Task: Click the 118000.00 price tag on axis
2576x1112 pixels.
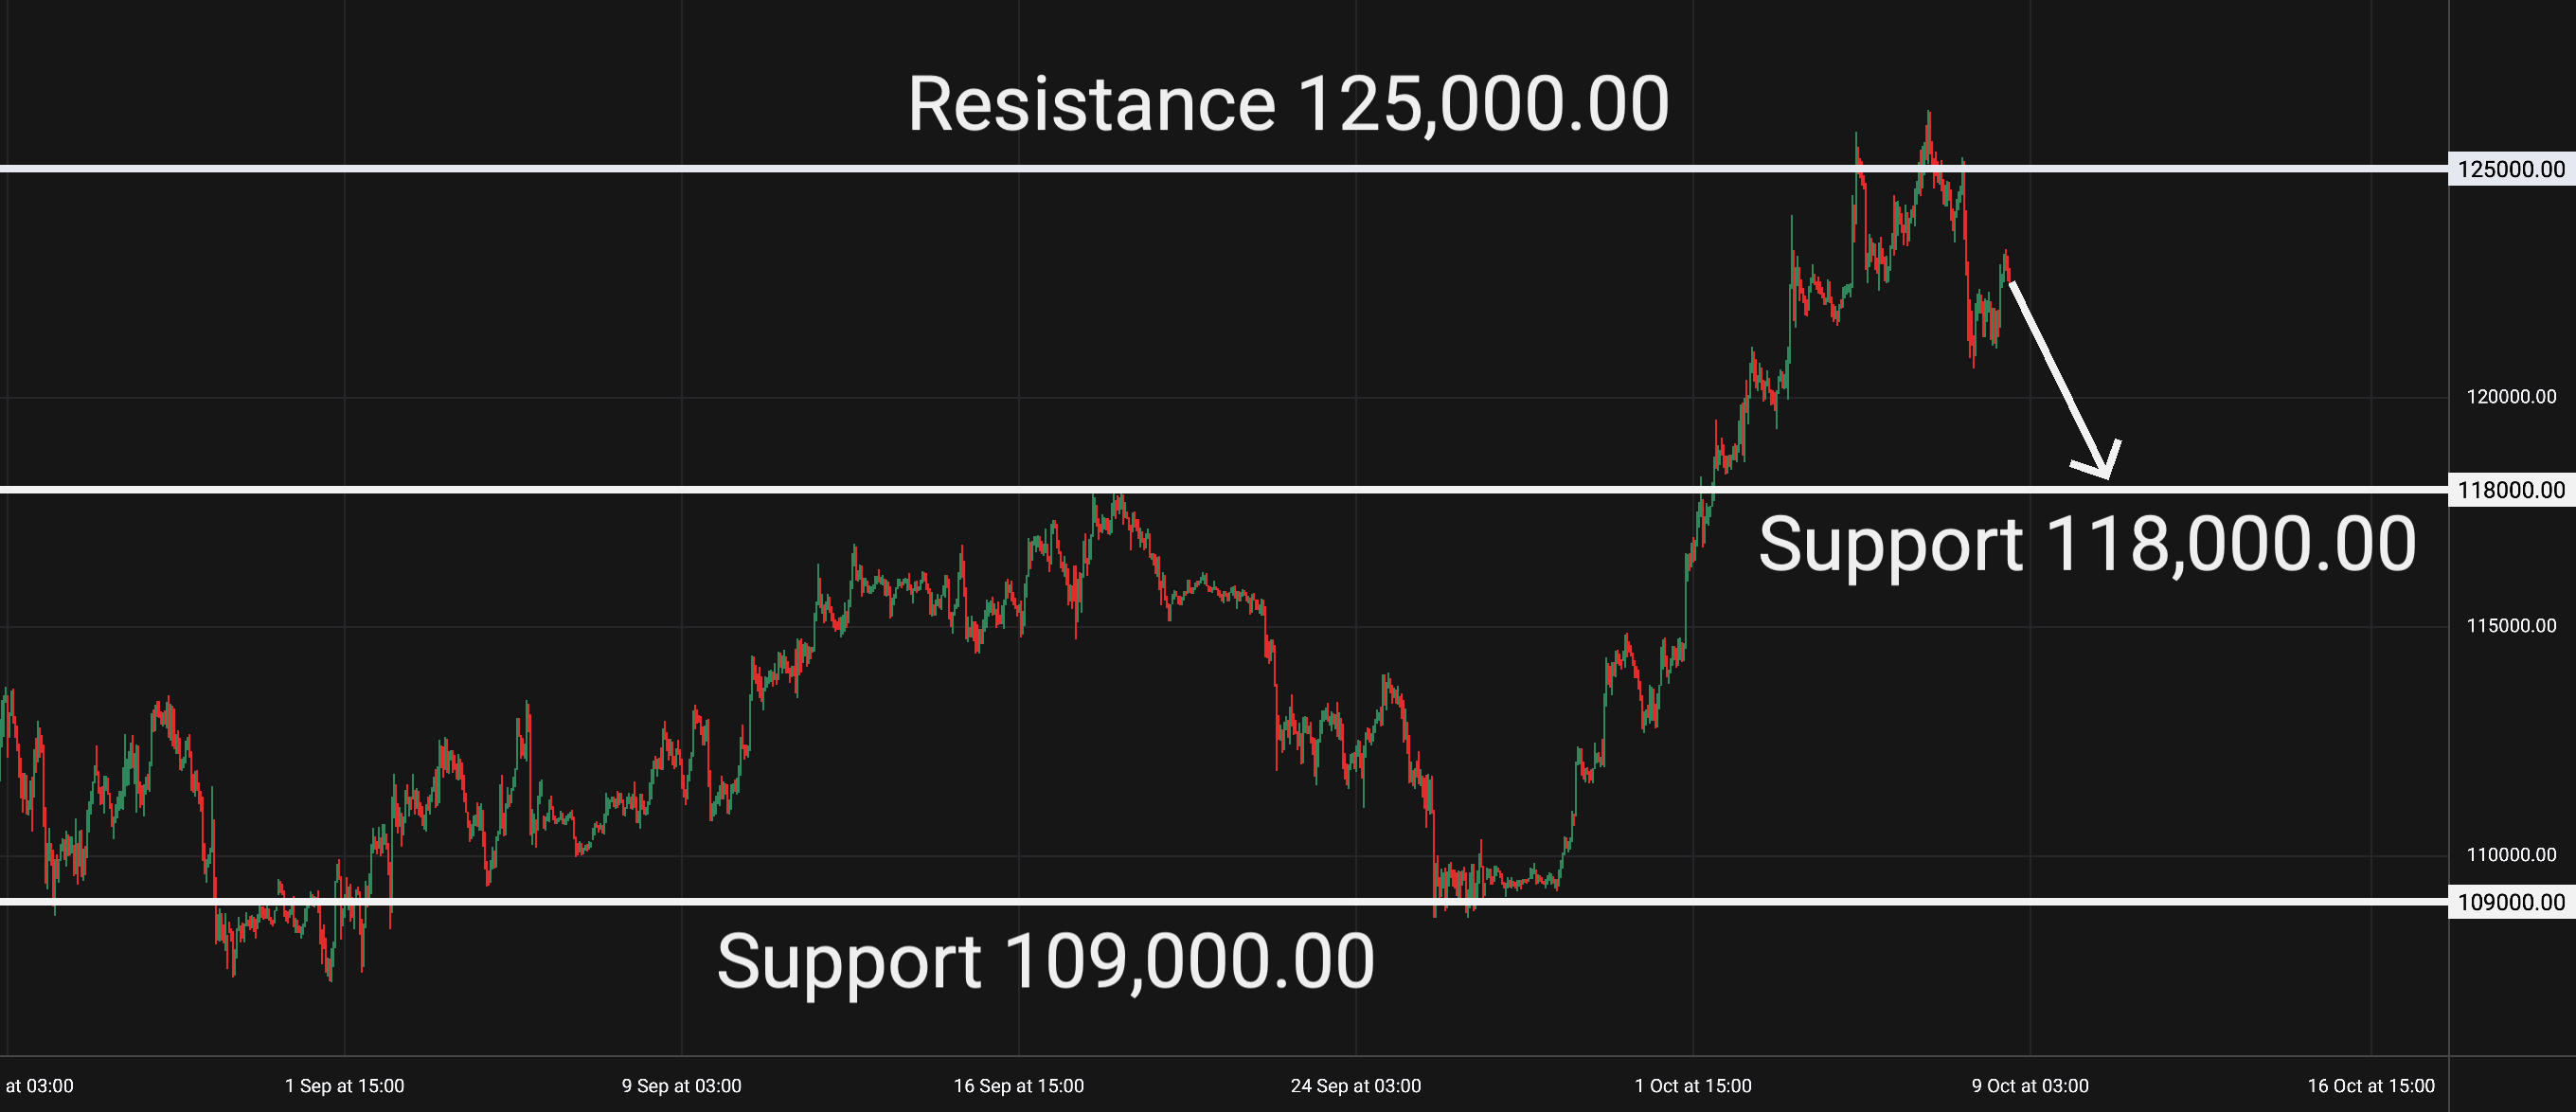Action: click(2511, 490)
